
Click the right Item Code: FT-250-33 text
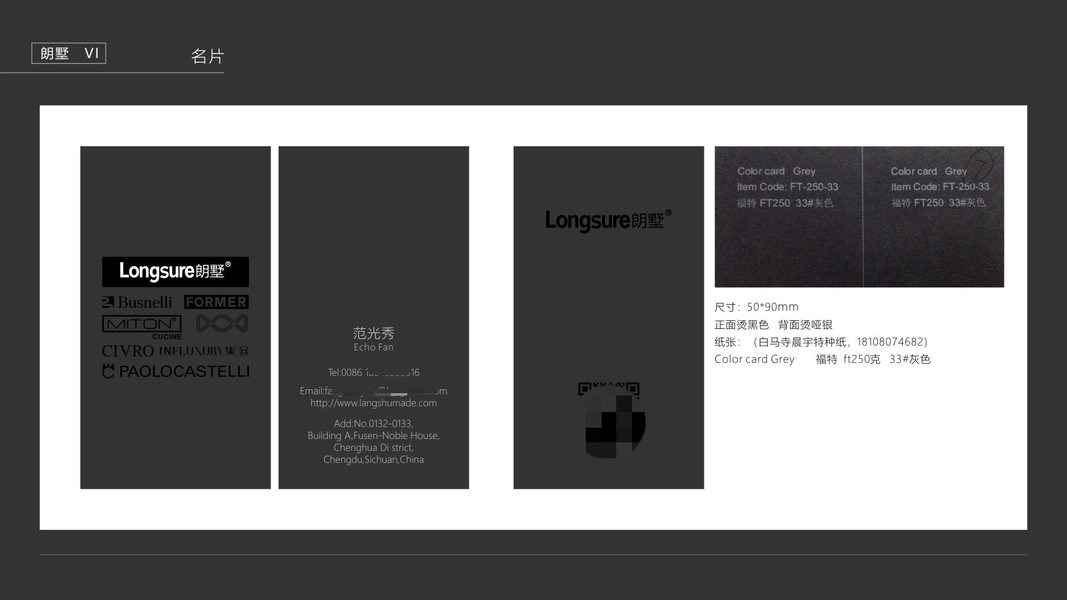[940, 186]
